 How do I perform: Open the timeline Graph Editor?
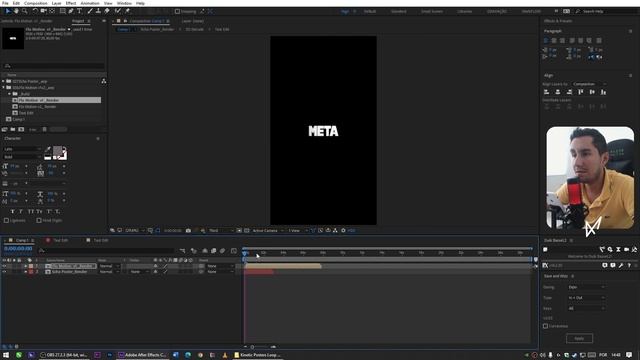pyautogui.click(x=234, y=251)
